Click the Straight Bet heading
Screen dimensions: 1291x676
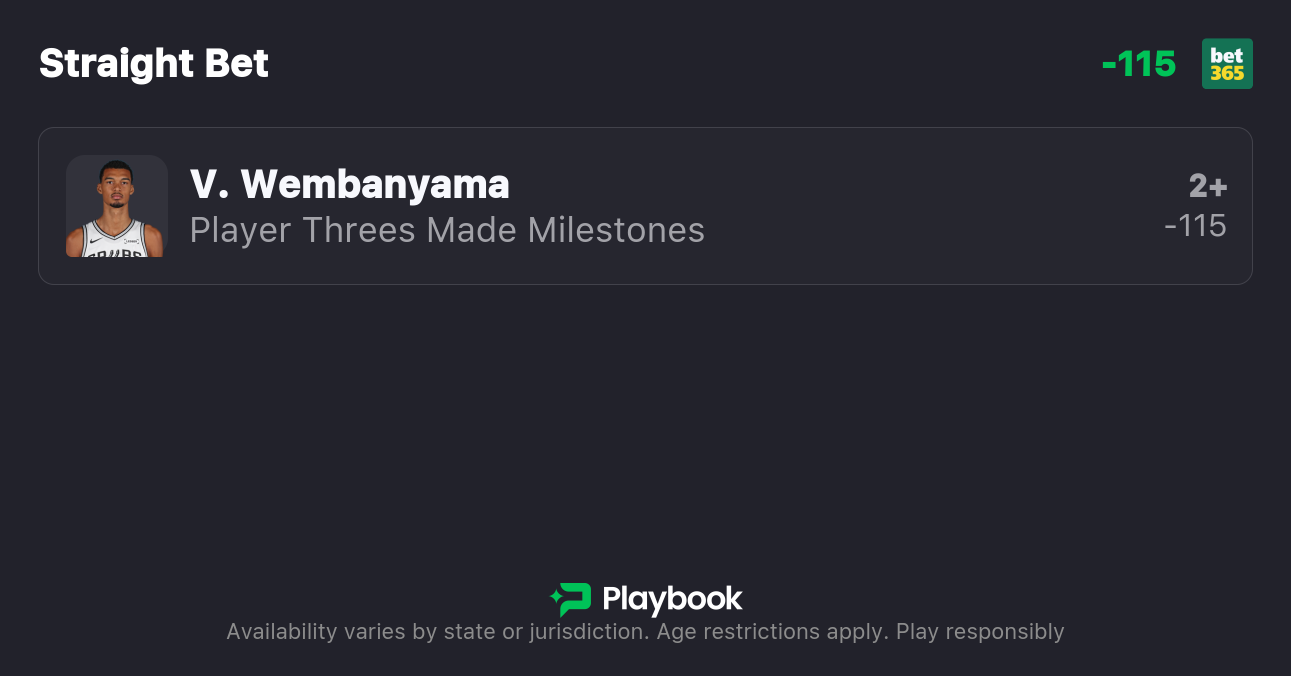click(x=154, y=64)
